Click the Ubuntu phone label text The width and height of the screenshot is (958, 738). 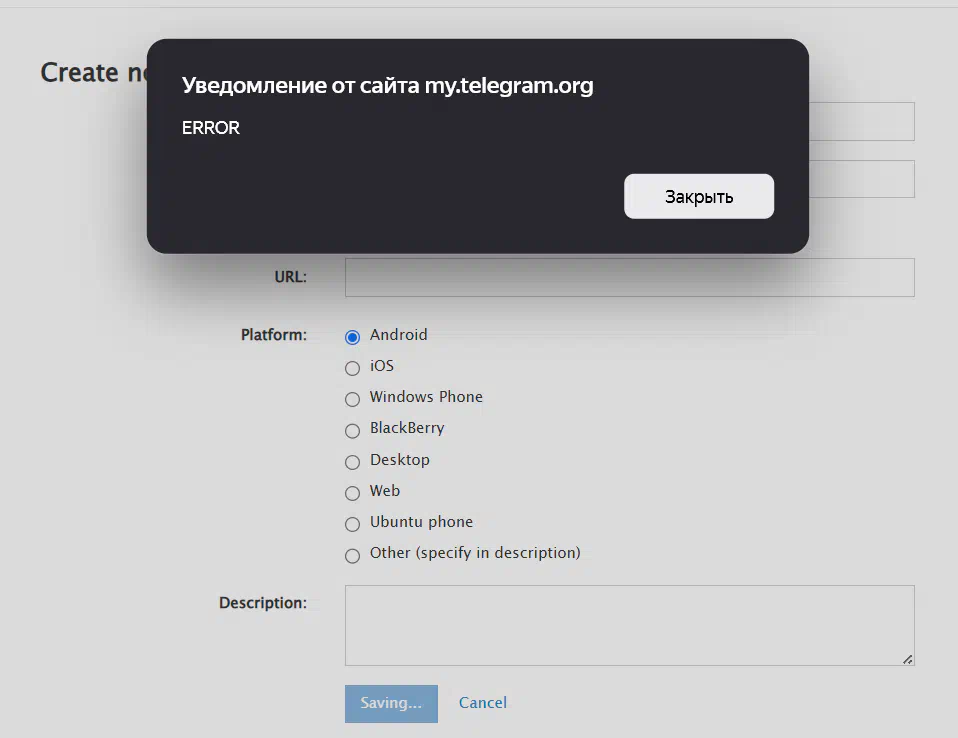[421, 522]
